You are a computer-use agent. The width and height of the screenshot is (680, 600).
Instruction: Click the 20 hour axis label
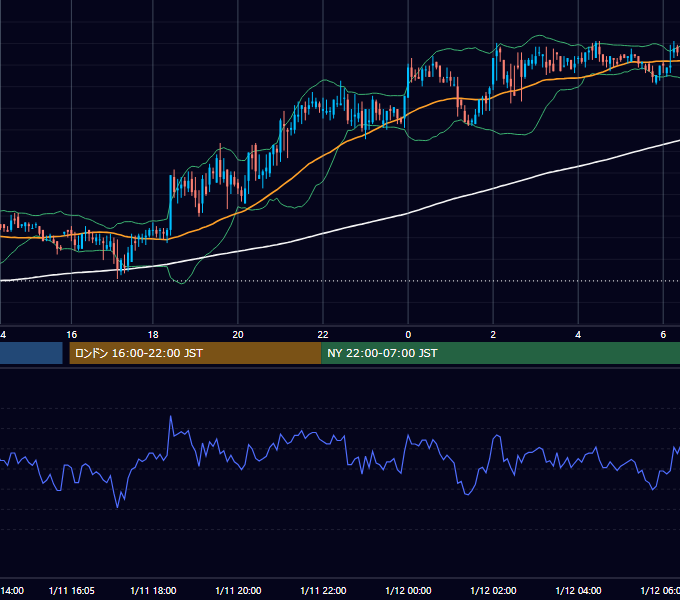(x=238, y=335)
